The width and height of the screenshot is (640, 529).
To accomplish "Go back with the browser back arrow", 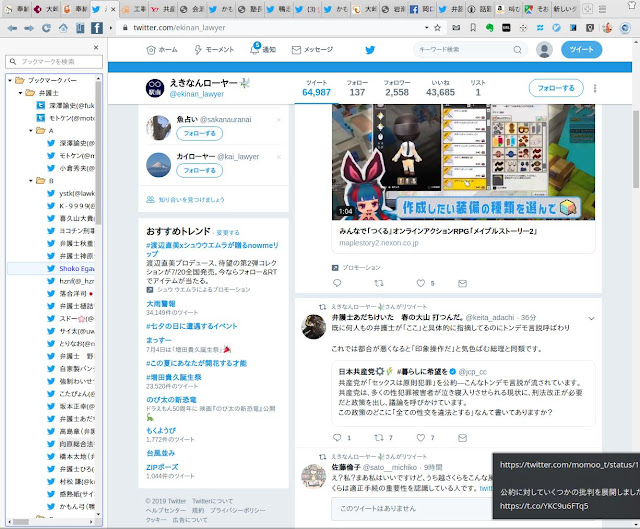I will 12,28.
